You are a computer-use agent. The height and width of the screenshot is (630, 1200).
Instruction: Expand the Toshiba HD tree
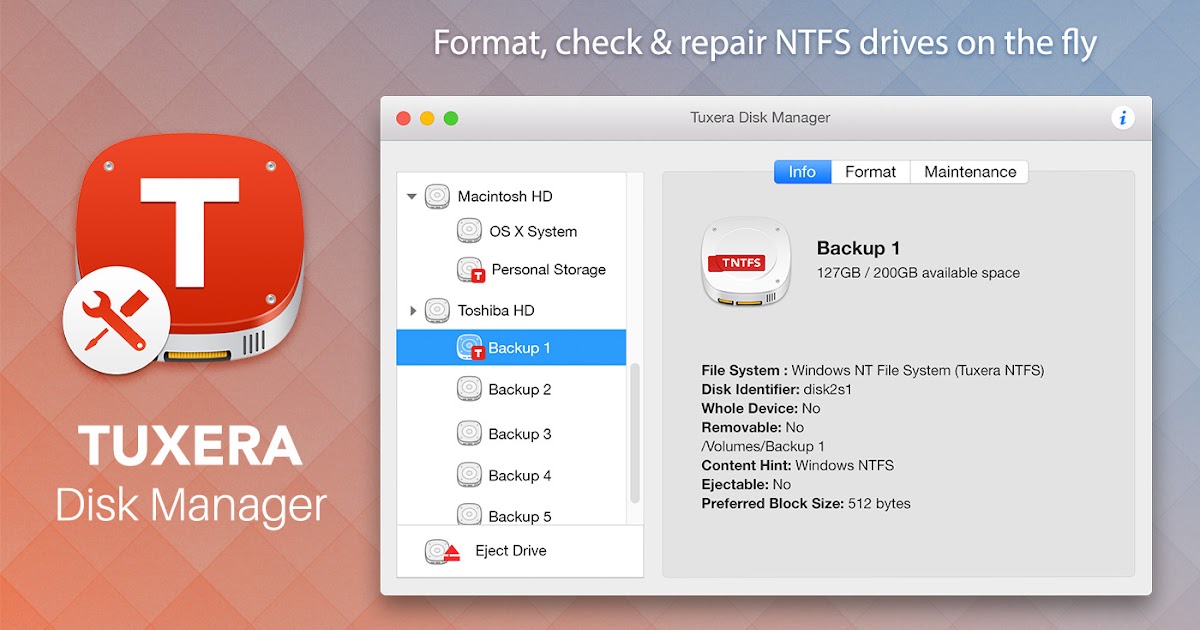pos(413,311)
